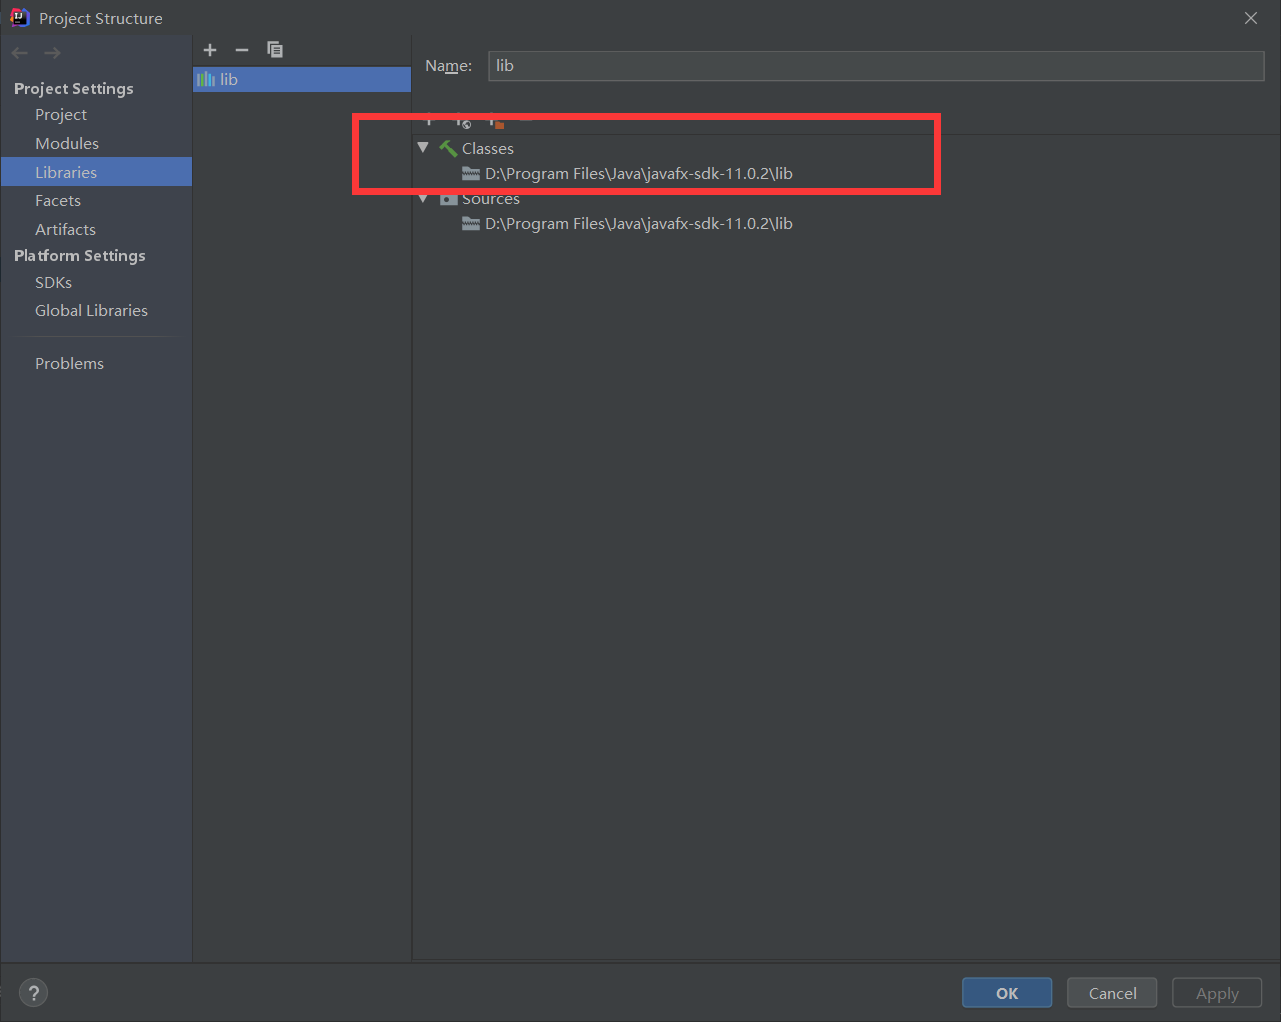The width and height of the screenshot is (1281, 1022).
Task: Click the green hammer Classes icon
Action: [x=448, y=148]
